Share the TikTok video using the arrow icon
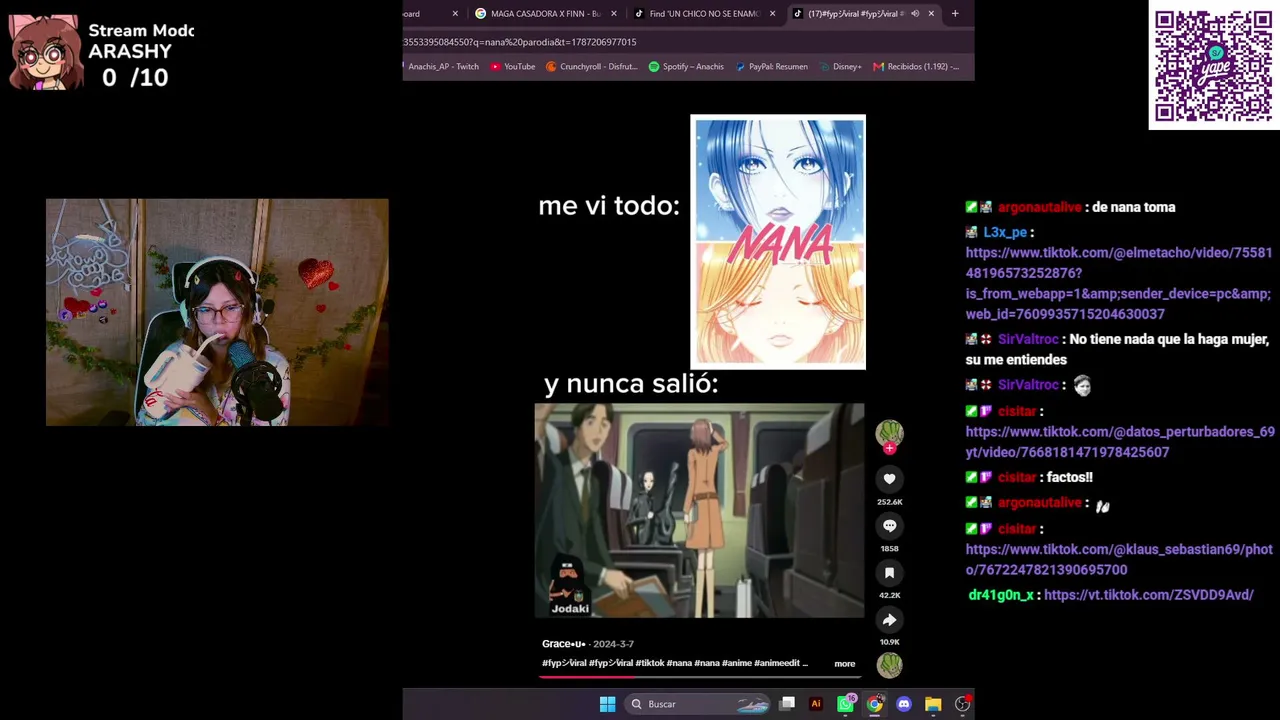Image resolution: width=1280 pixels, height=720 pixels. coord(889,620)
